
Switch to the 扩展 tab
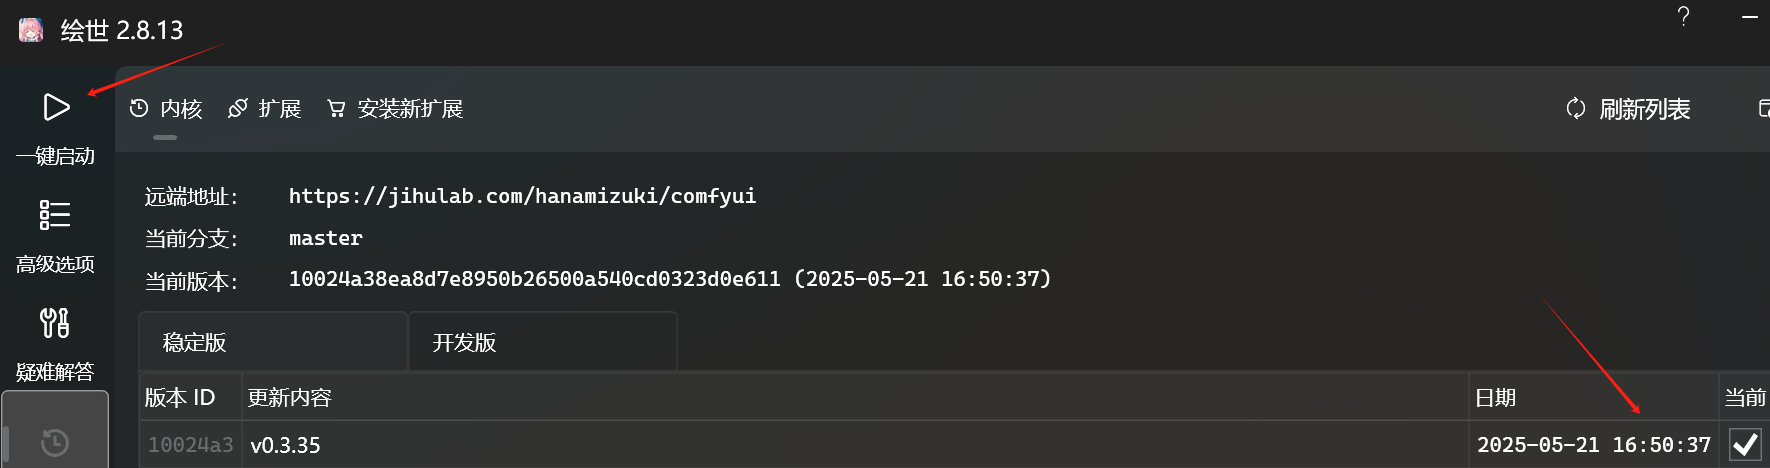265,109
